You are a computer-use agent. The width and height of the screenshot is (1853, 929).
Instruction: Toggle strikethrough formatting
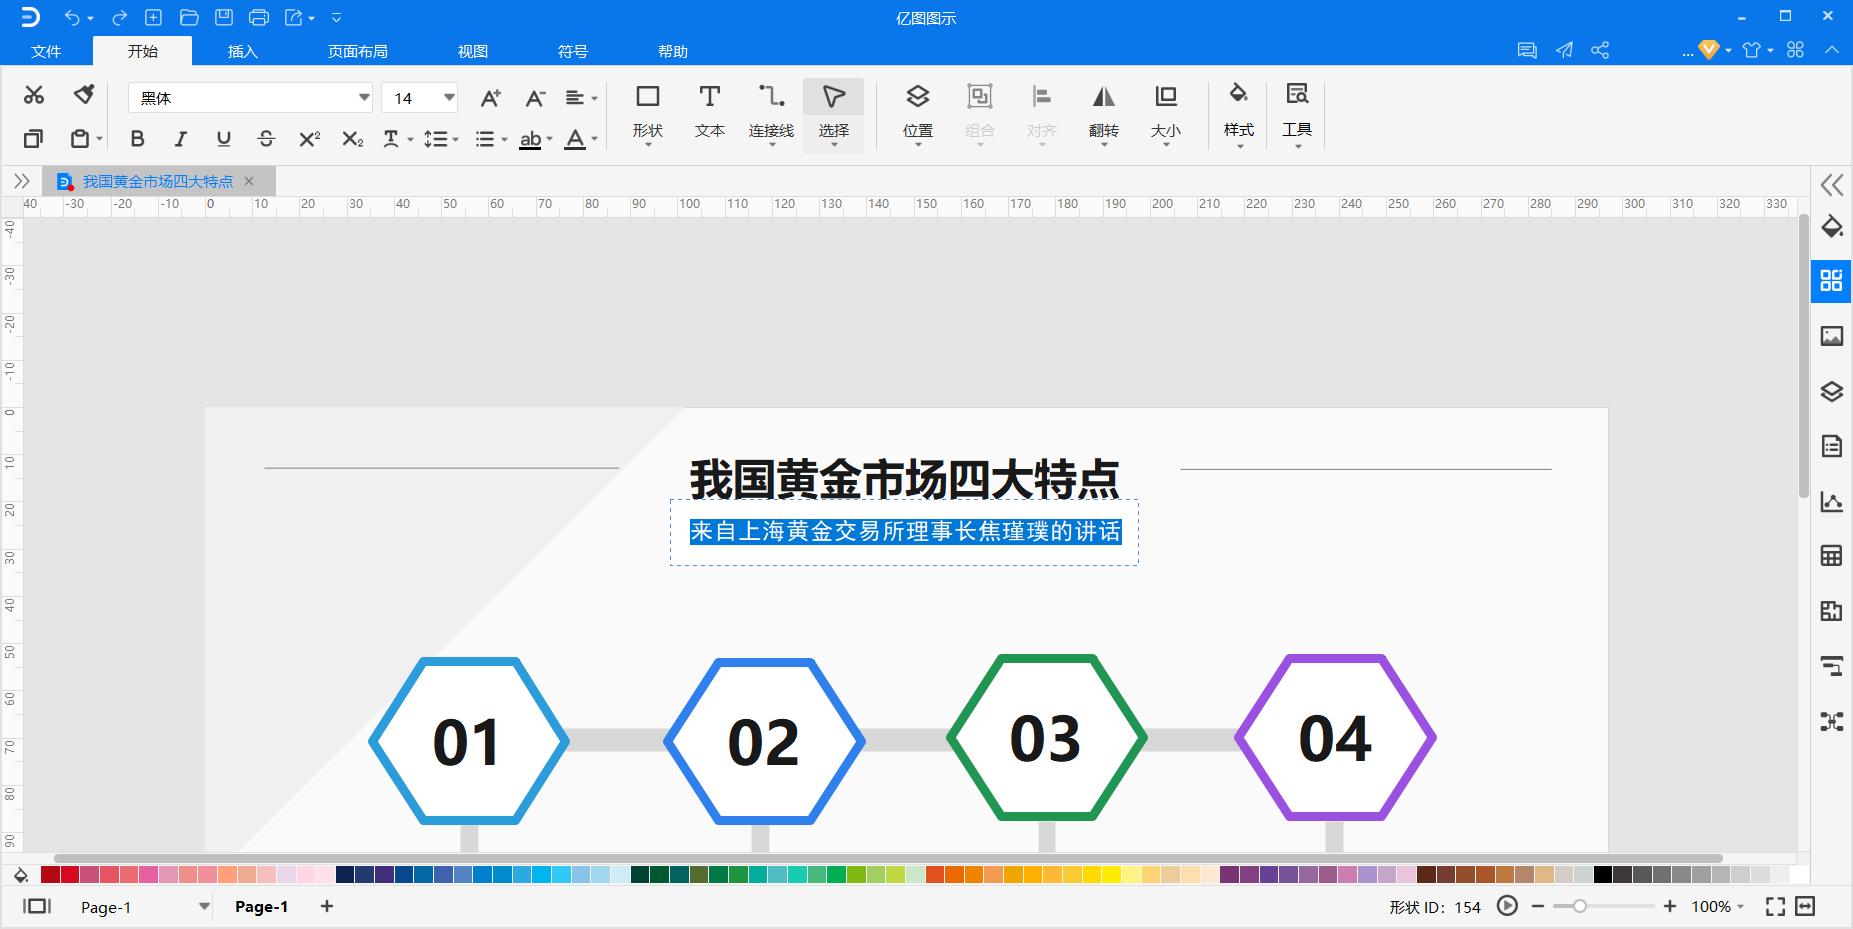(266, 138)
